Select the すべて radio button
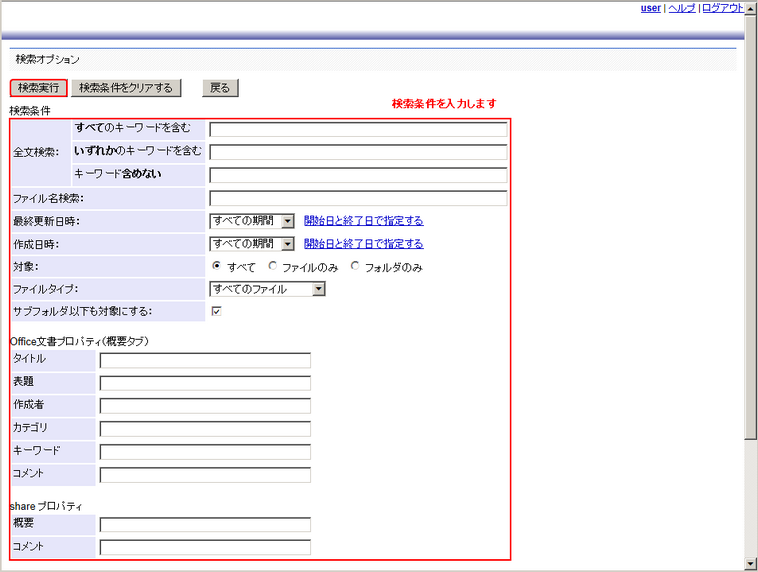The width and height of the screenshot is (758, 572). point(216,266)
